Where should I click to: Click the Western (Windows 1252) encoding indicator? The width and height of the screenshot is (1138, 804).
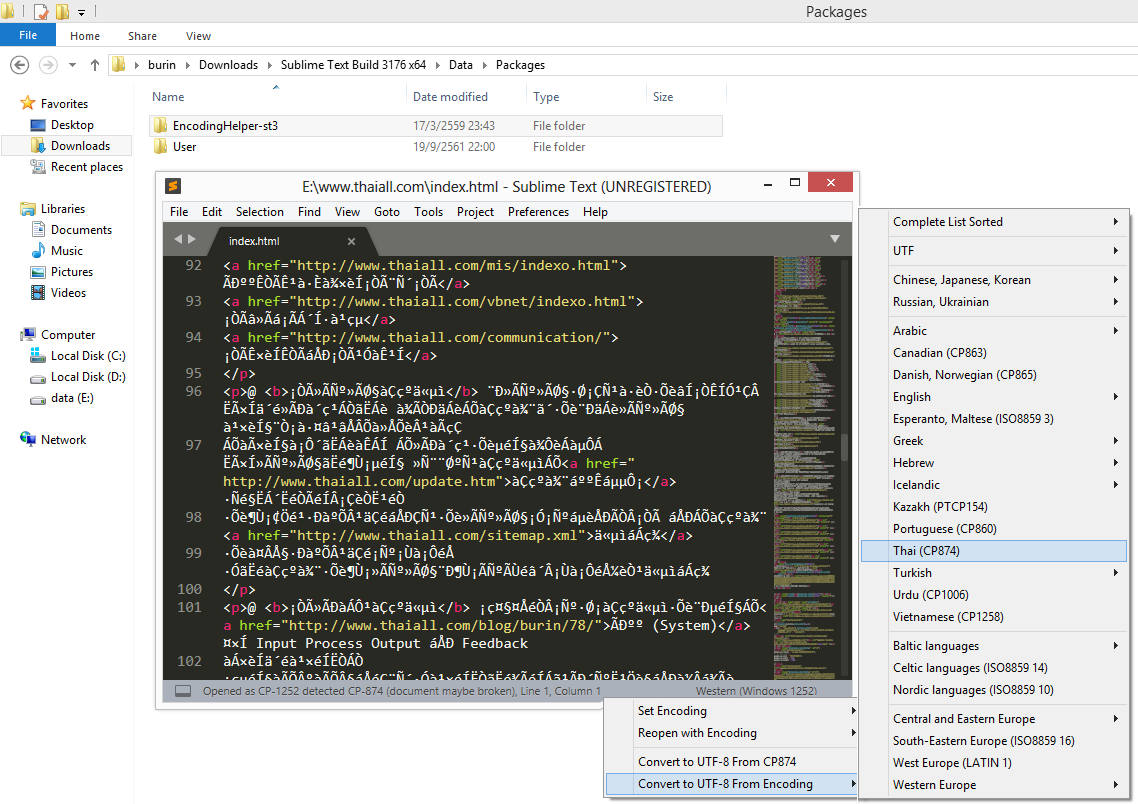point(756,691)
